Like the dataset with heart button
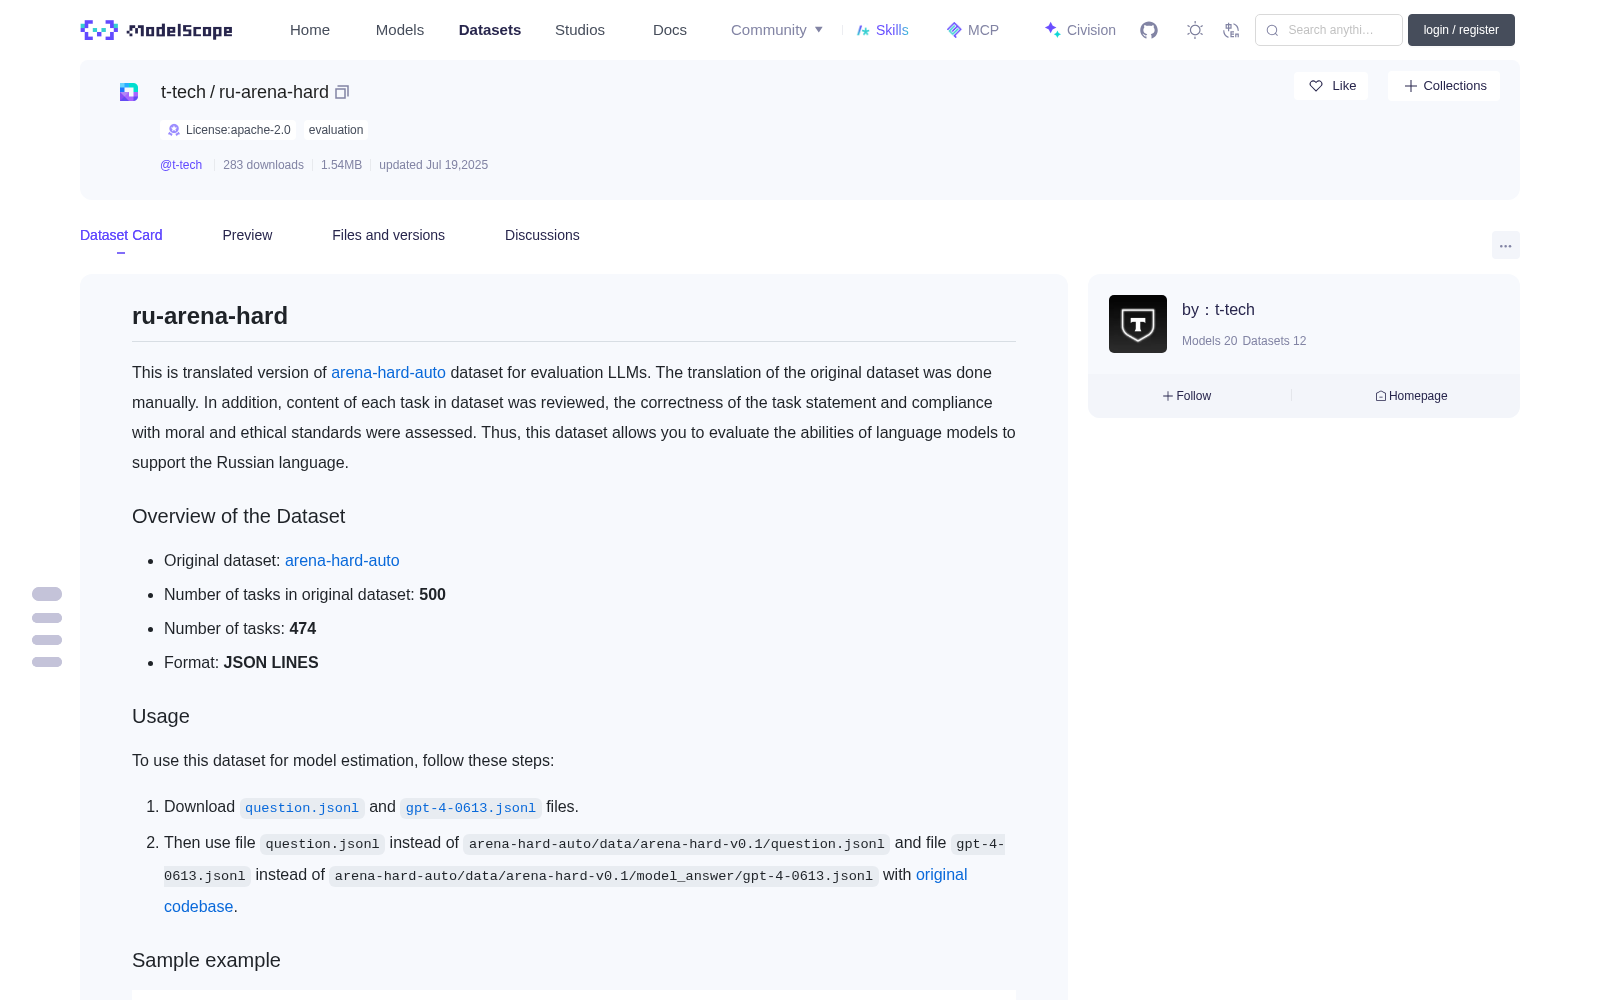 pyautogui.click(x=1332, y=86)
